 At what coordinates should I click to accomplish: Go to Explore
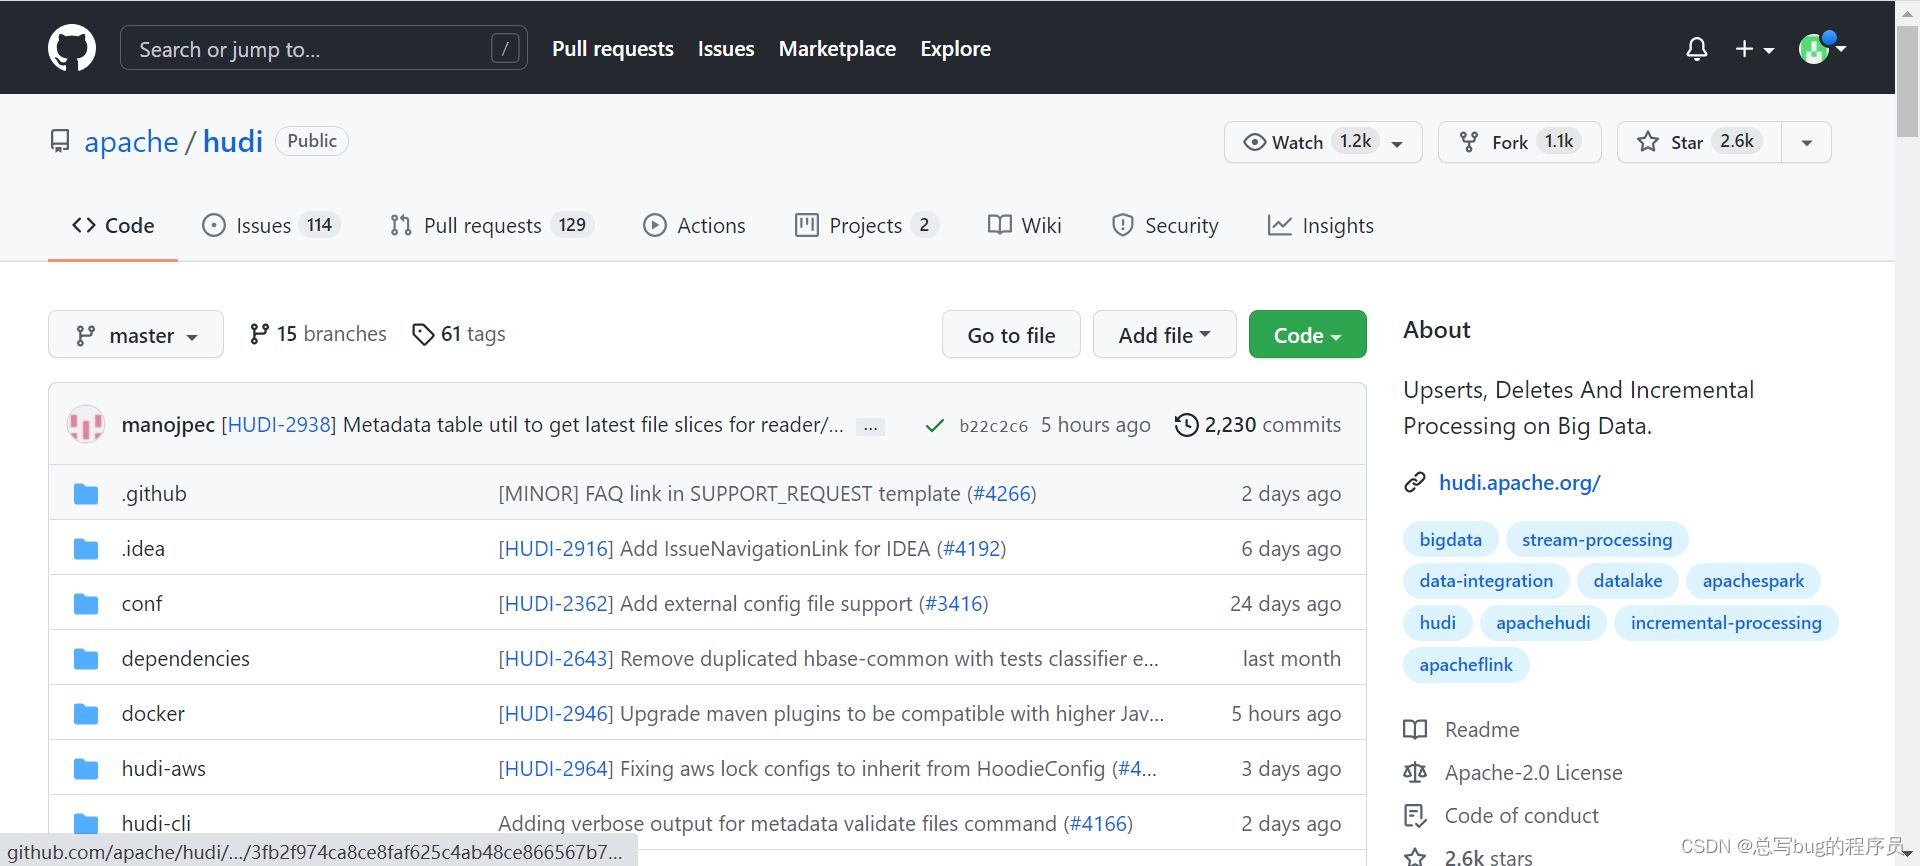click(955, 48)
